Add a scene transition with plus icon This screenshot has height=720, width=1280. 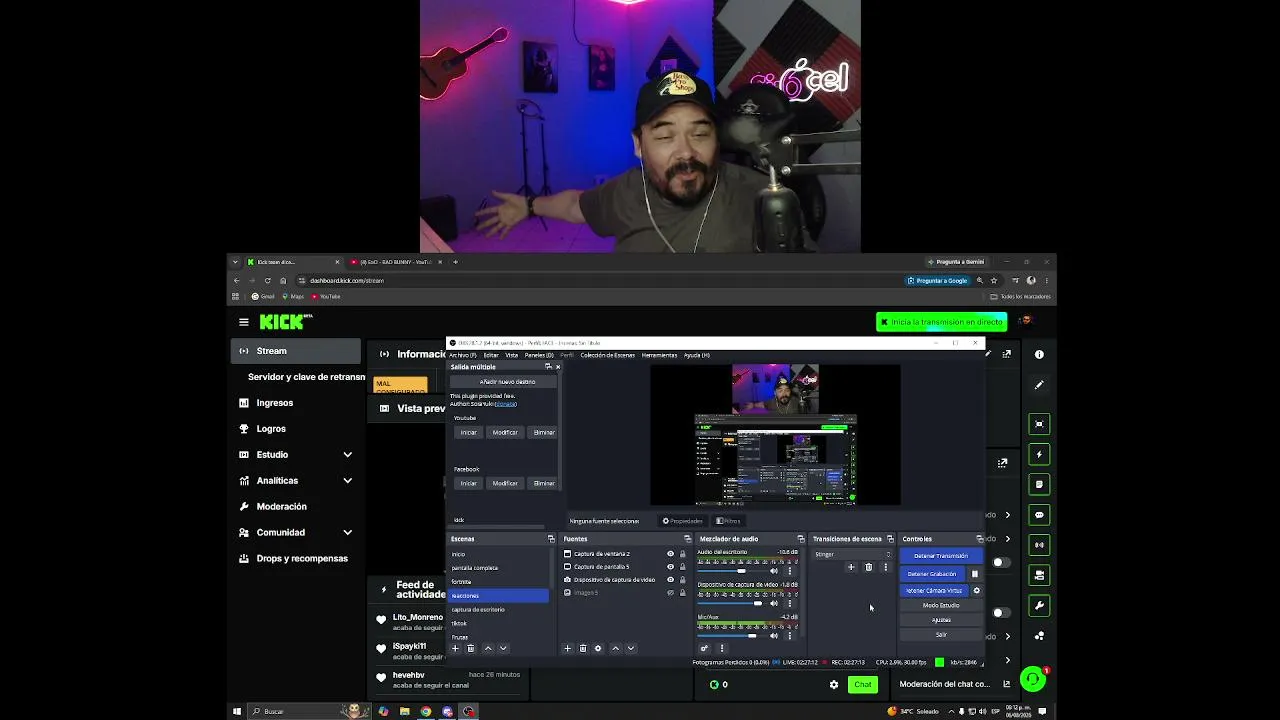[851, 567]
